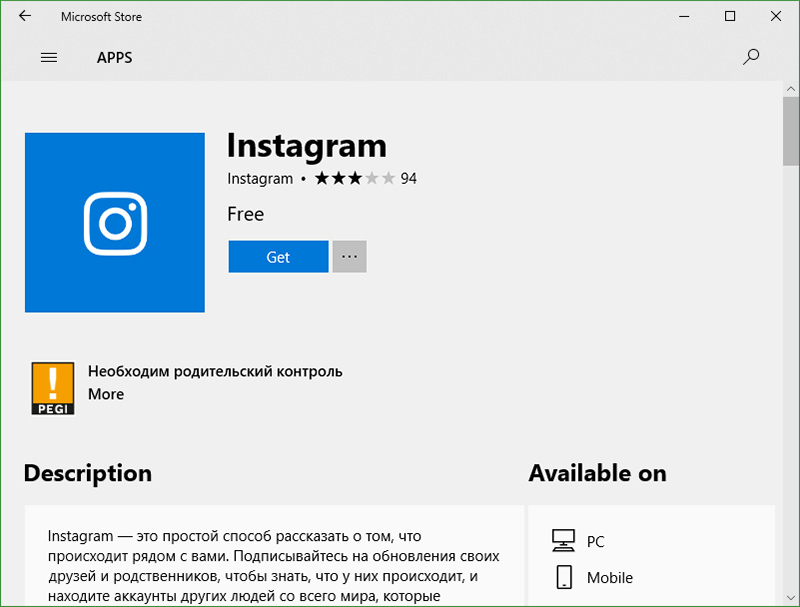Click the 94 ratings count
The width and height of the screenshot is (800, 607).
click(408, 179)
